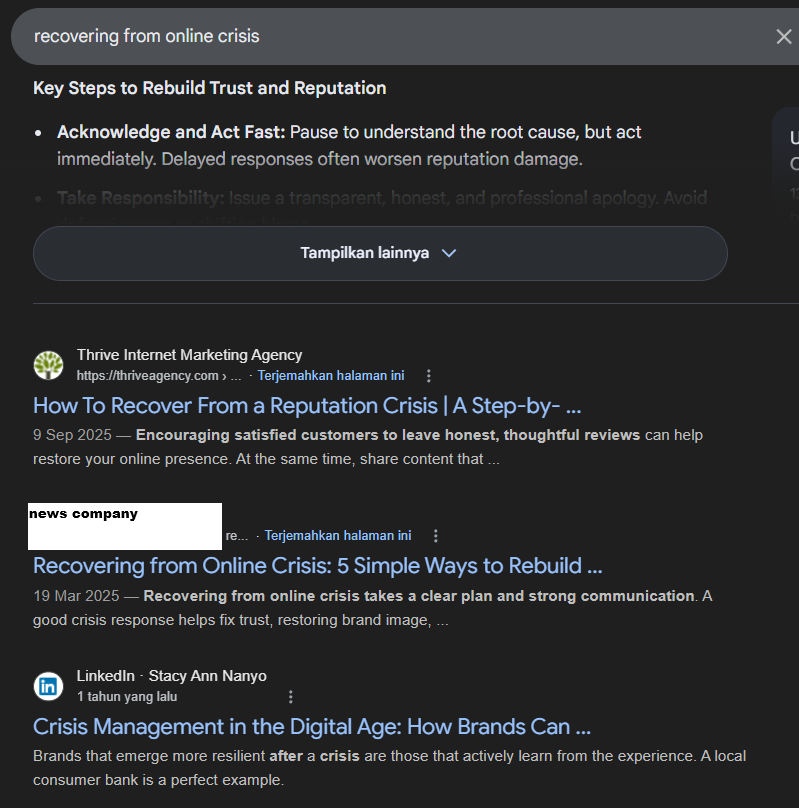The height and width of the screenshot is (808, 799).
Task: Open 'Crisis Management in the Digital Age' result
Action: click(x=312, y=726)
